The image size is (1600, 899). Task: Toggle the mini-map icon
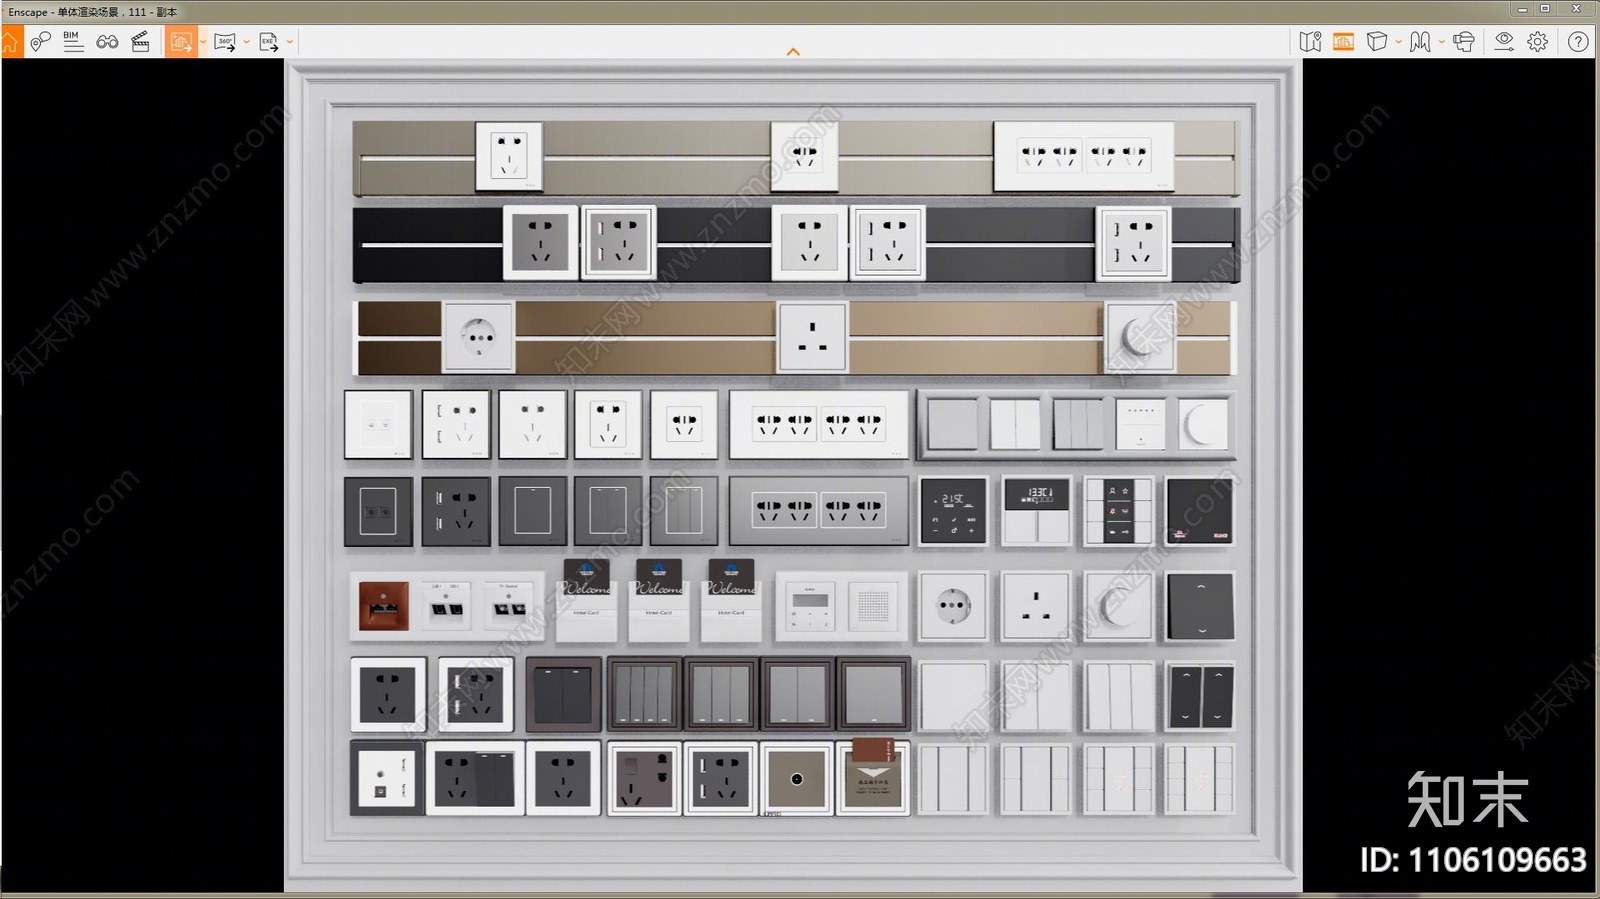(1310, 42)
